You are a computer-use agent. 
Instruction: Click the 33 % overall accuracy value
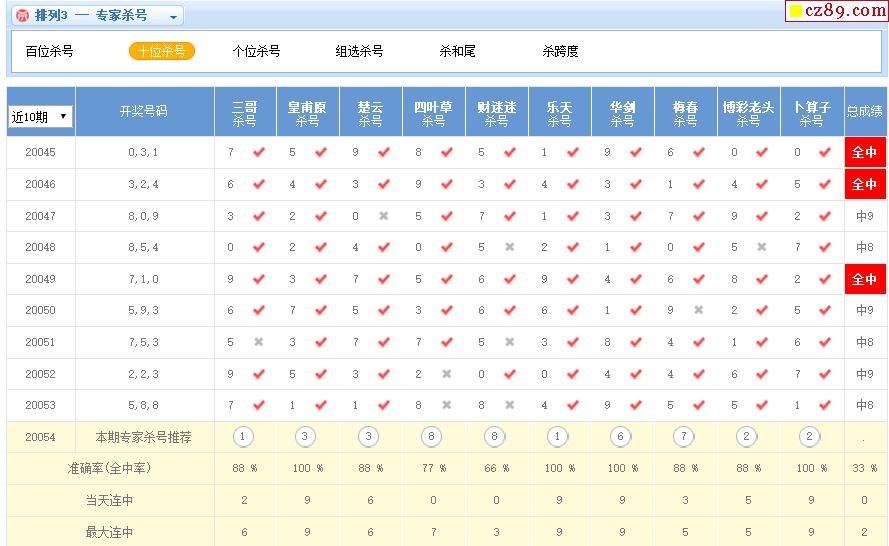865,468
